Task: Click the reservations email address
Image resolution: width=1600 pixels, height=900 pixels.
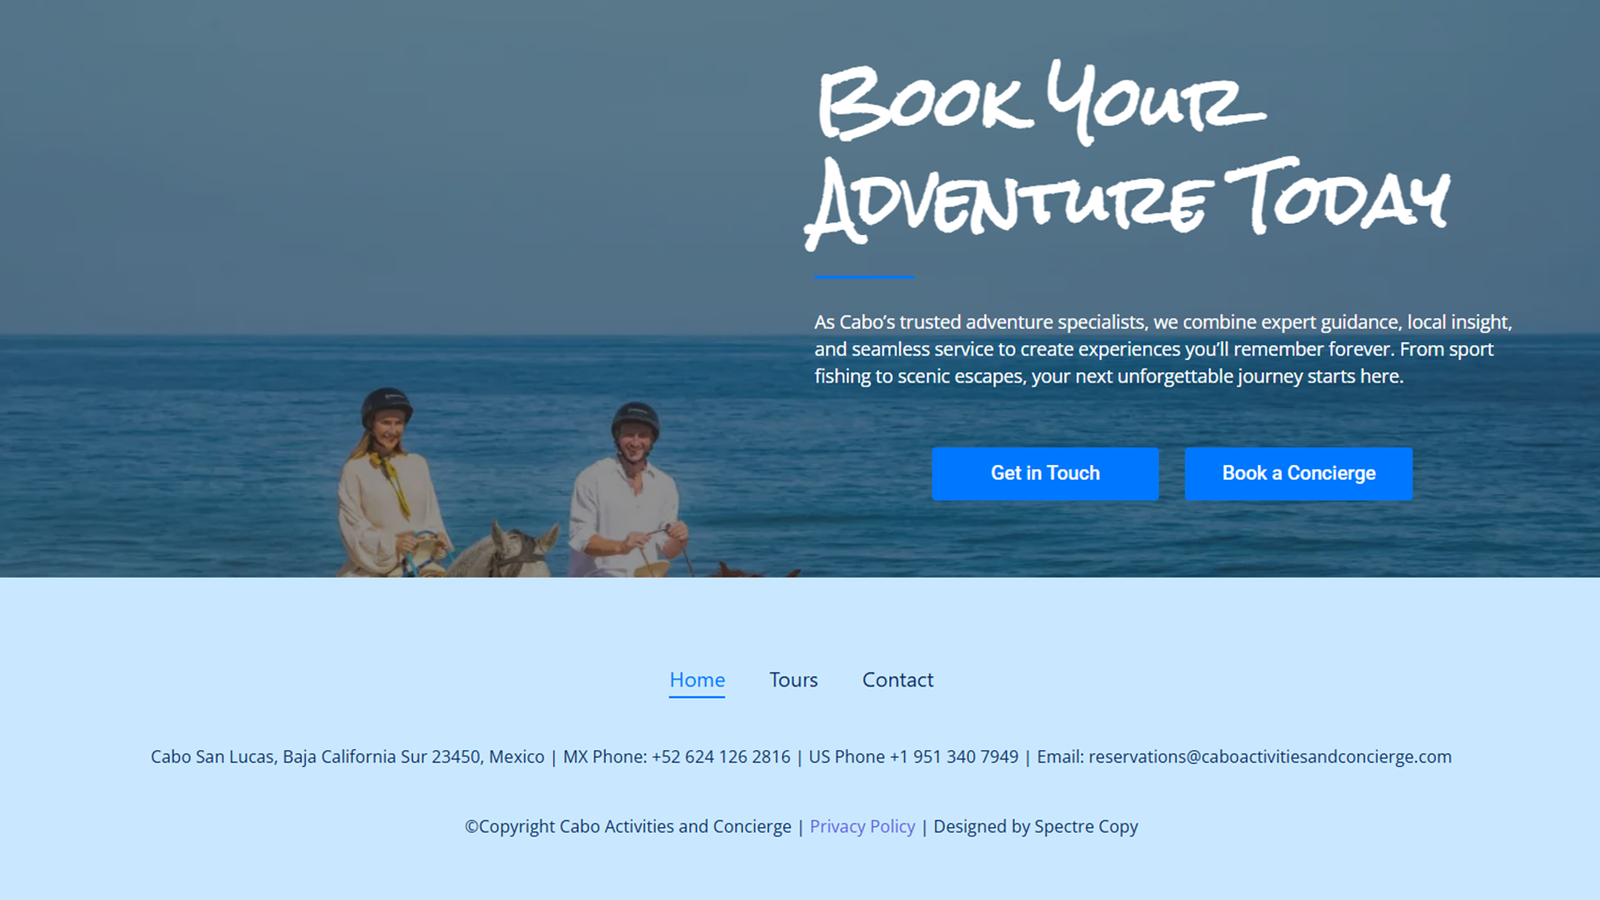Action: pos(1270,757)
